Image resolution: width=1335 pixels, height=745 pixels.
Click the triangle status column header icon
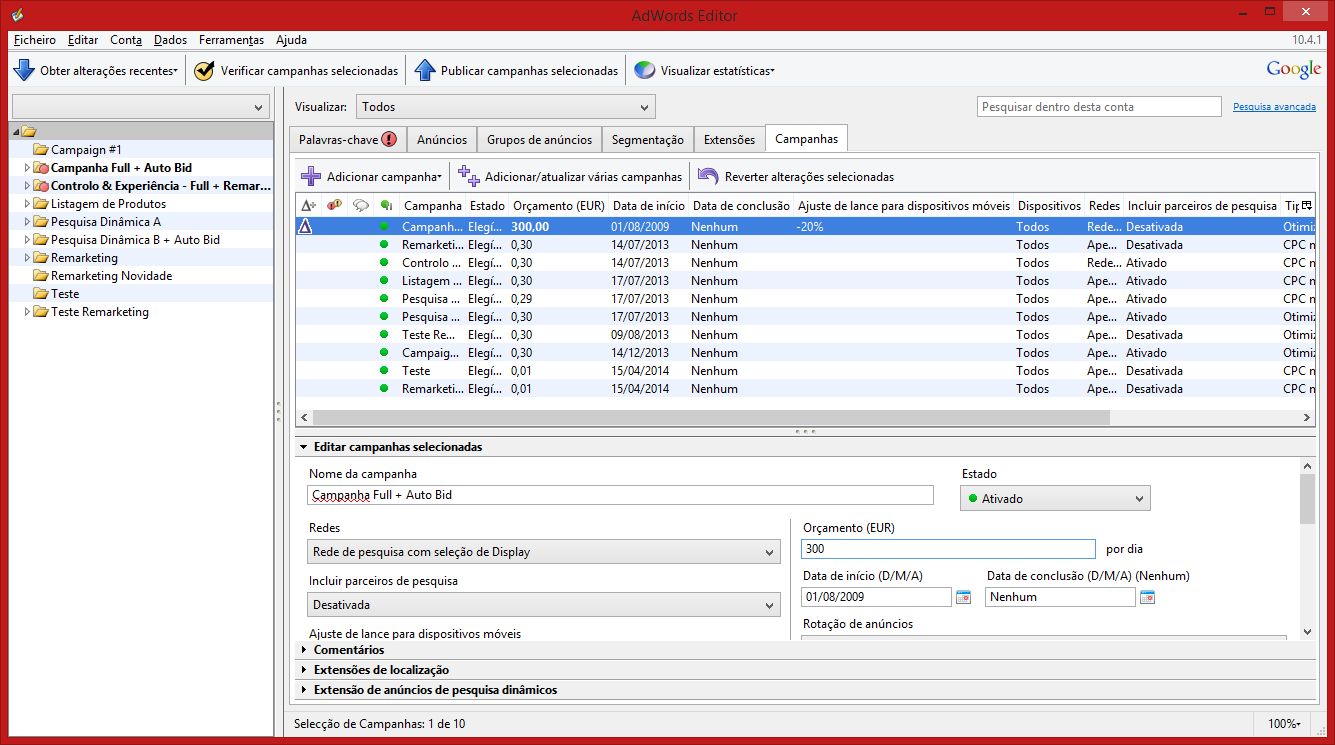[x=308, y=206]
